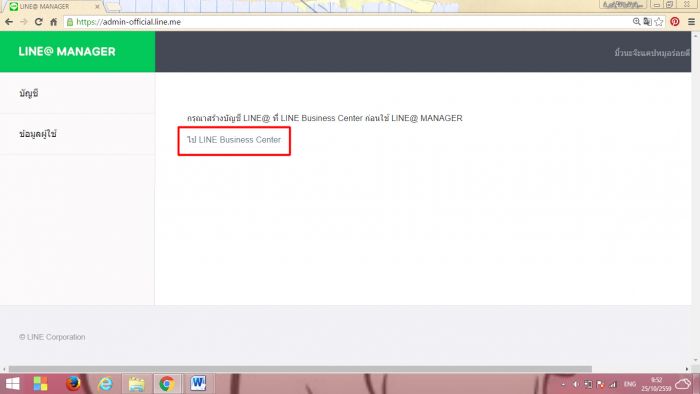Launch Internet Explorer from taskbar
The height and width of the screenshot is (394, 700).
(105, 384)
